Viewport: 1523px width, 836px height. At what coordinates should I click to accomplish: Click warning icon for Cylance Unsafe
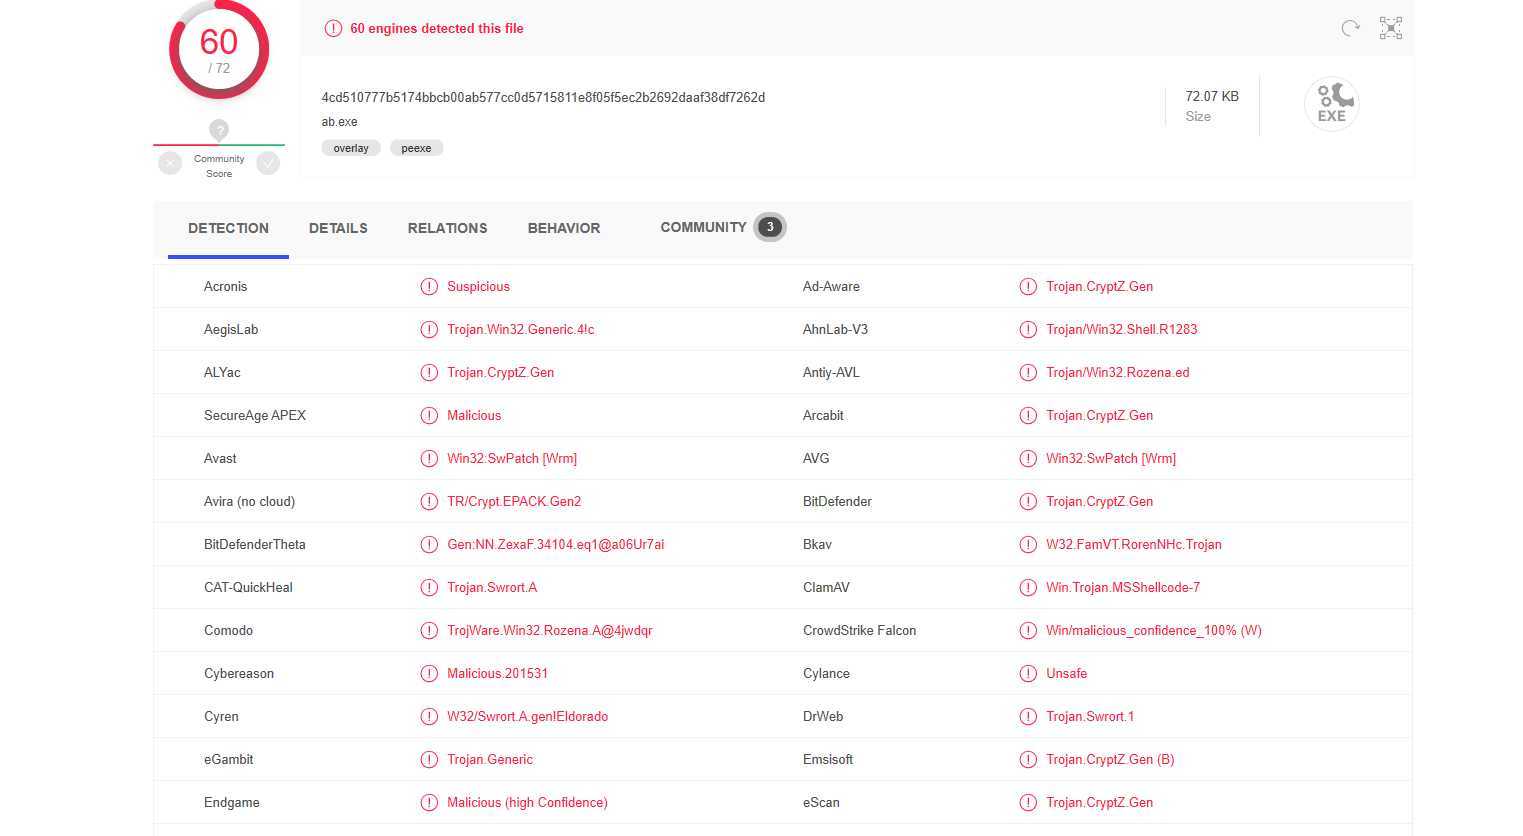1028,673
